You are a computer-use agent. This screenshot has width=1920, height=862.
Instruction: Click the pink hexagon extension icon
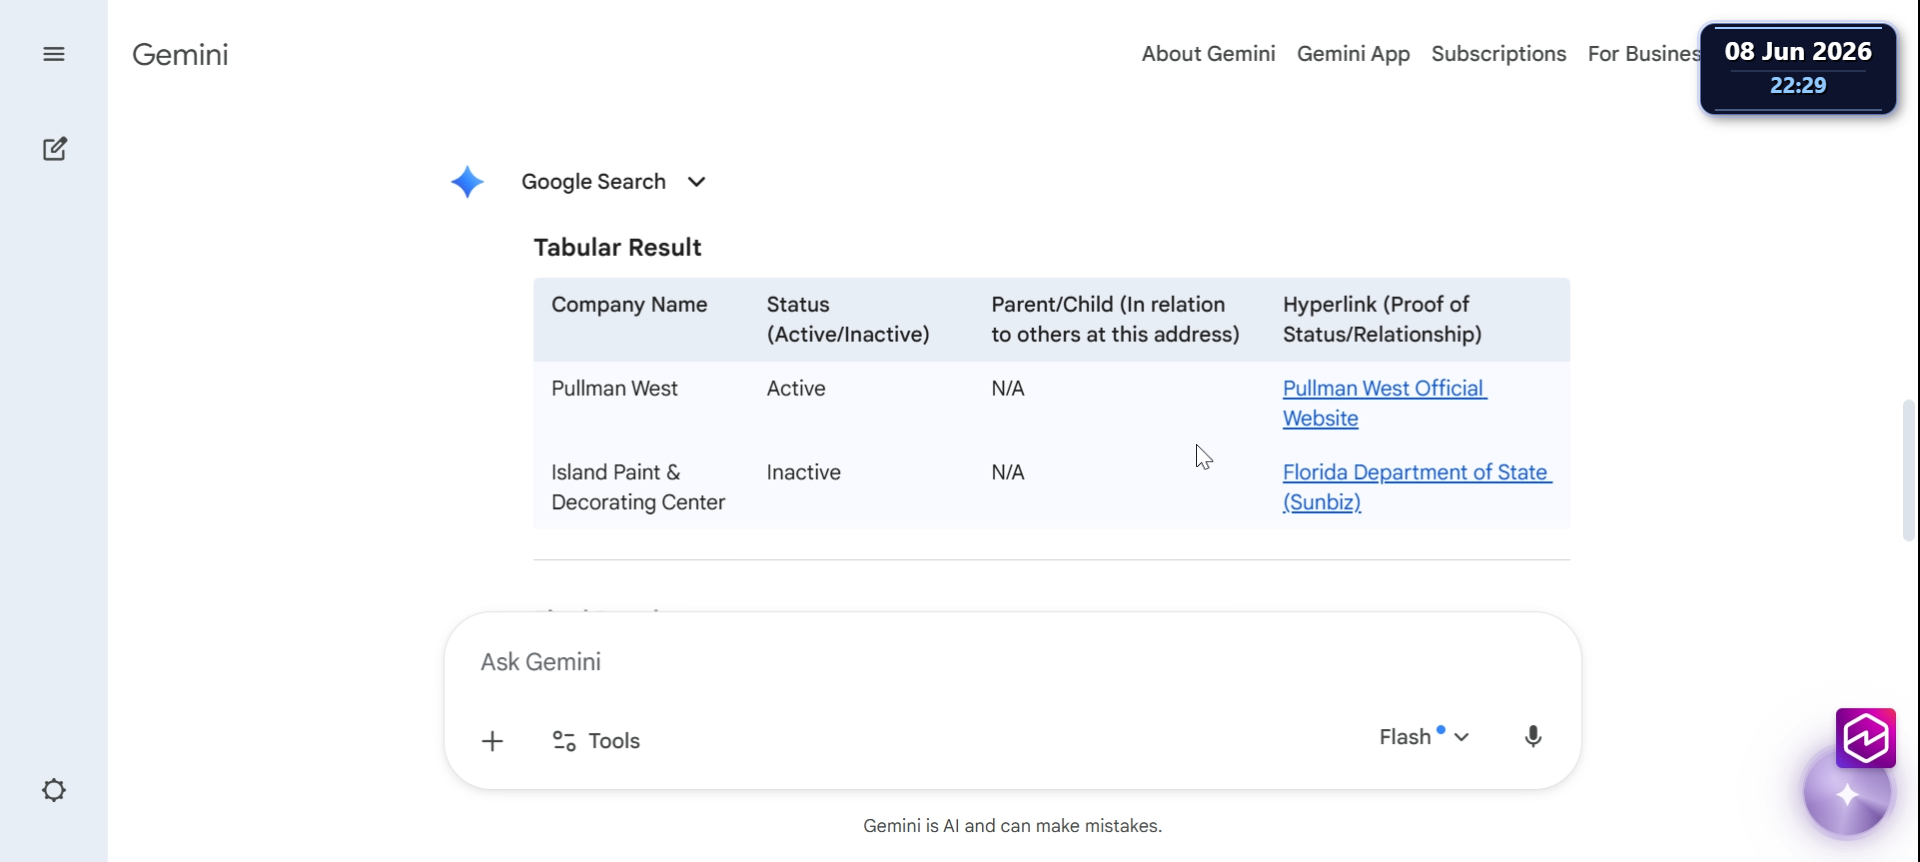coord(1866,738)
